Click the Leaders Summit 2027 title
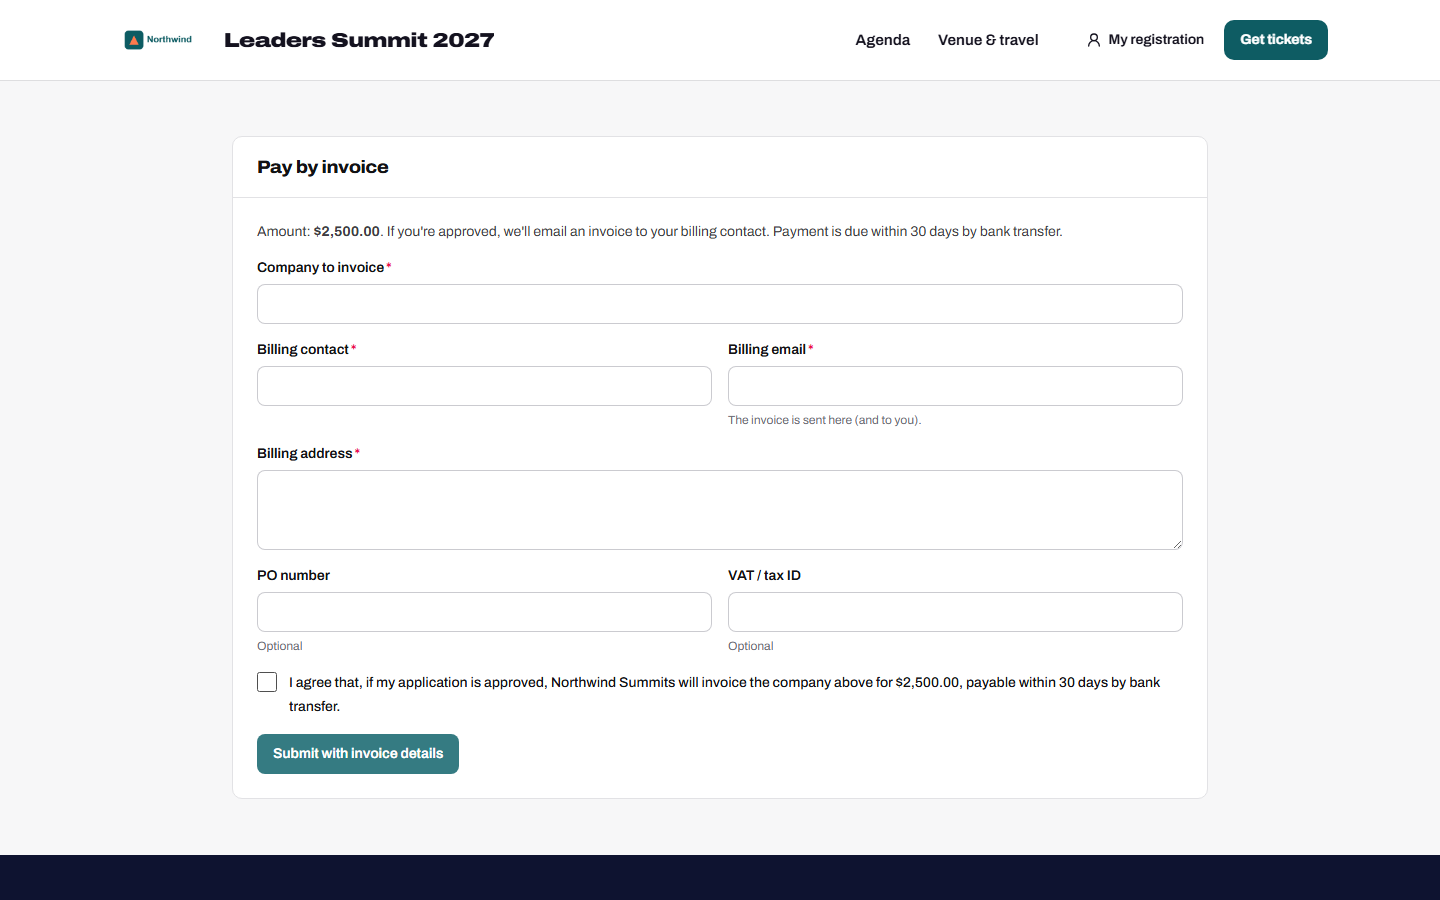1440x900 pixels. [359, 40]
